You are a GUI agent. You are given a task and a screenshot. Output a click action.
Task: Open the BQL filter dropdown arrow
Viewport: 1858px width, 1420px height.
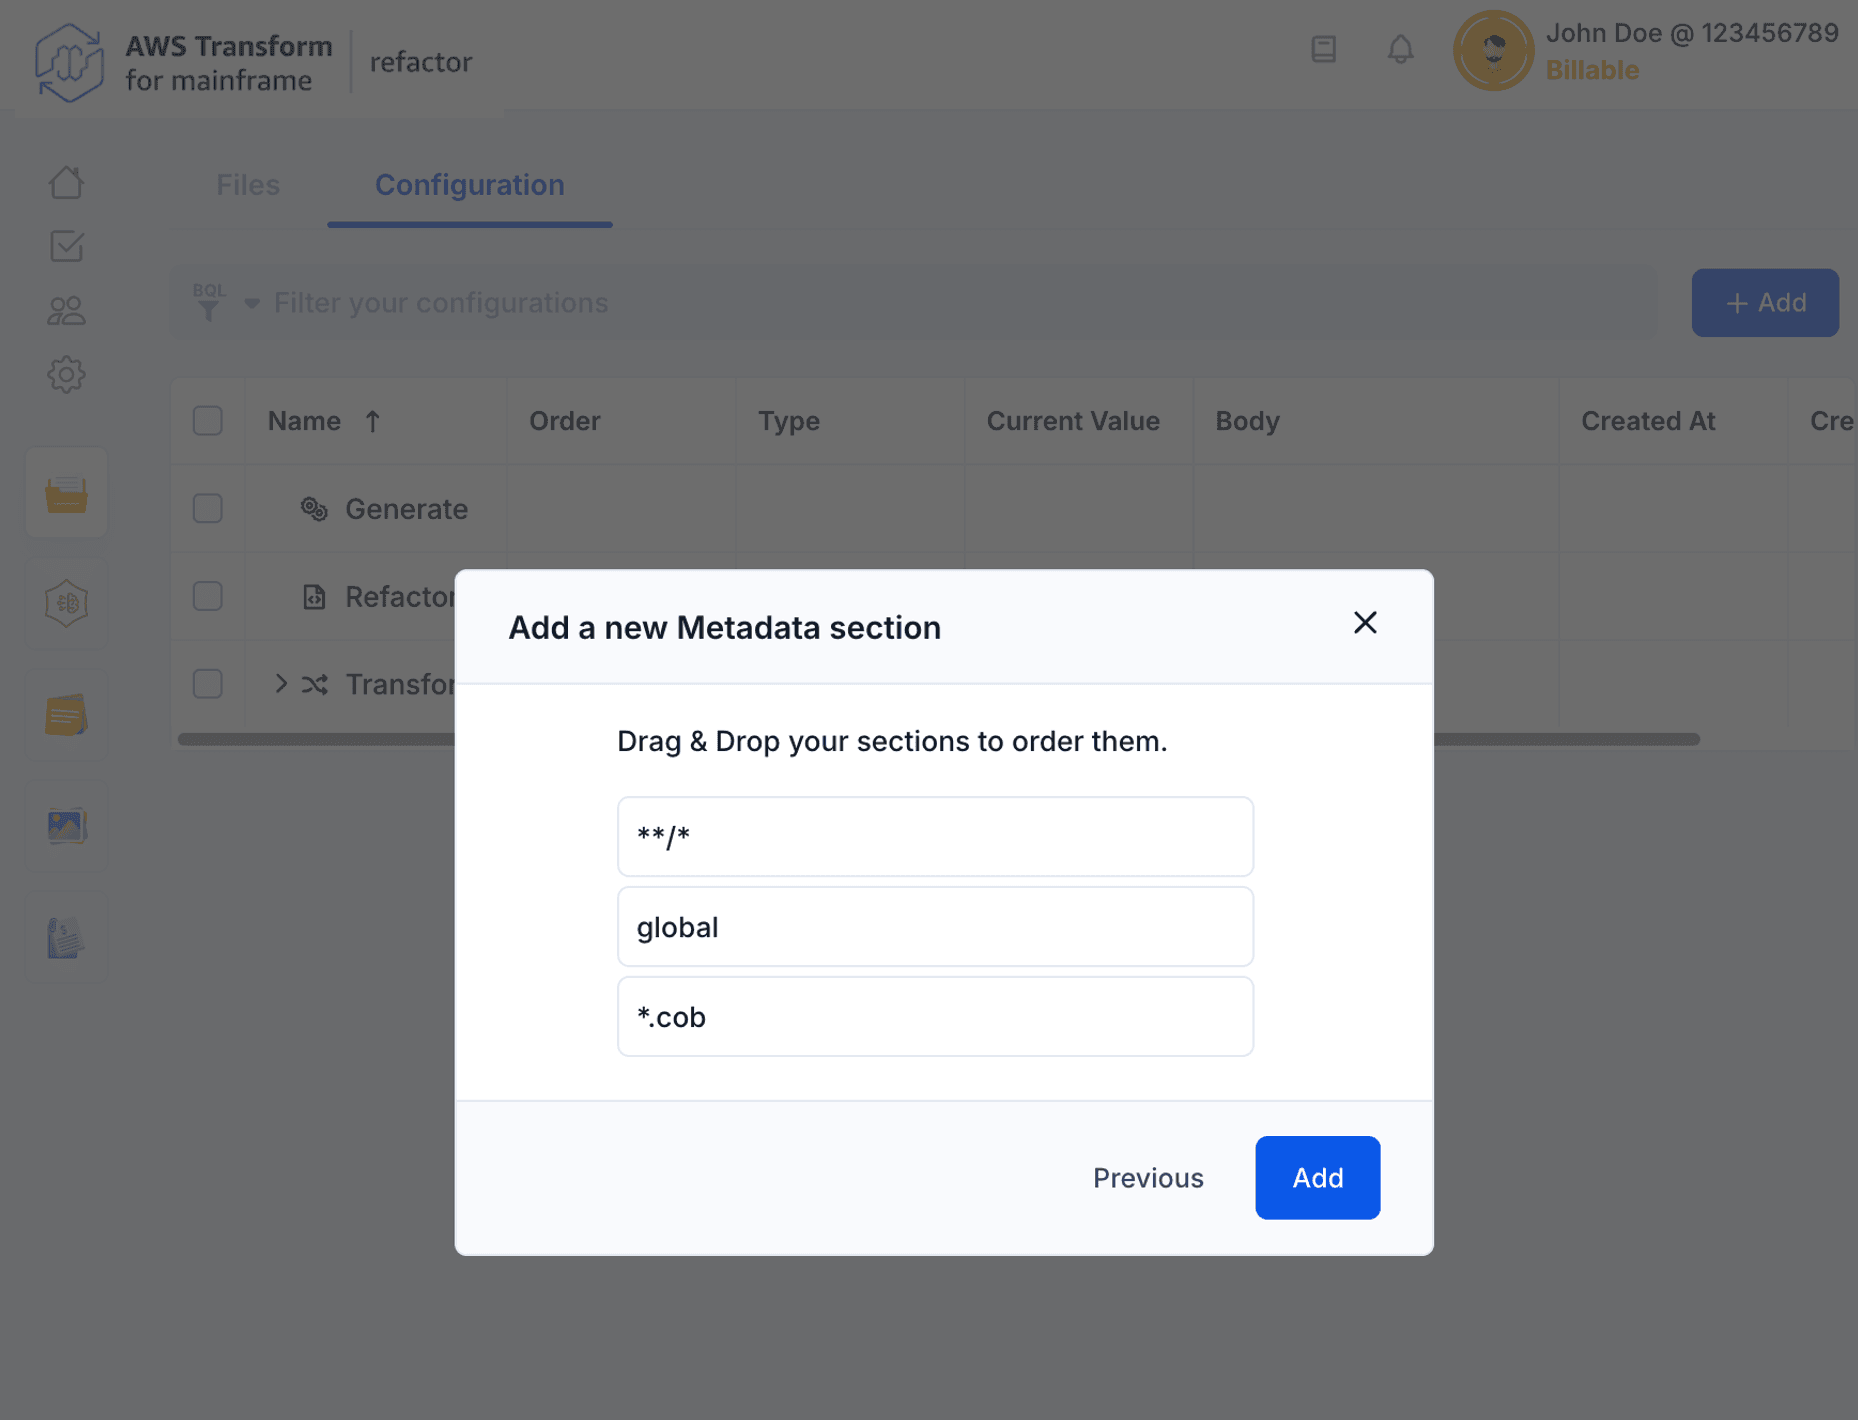(252, 303)
